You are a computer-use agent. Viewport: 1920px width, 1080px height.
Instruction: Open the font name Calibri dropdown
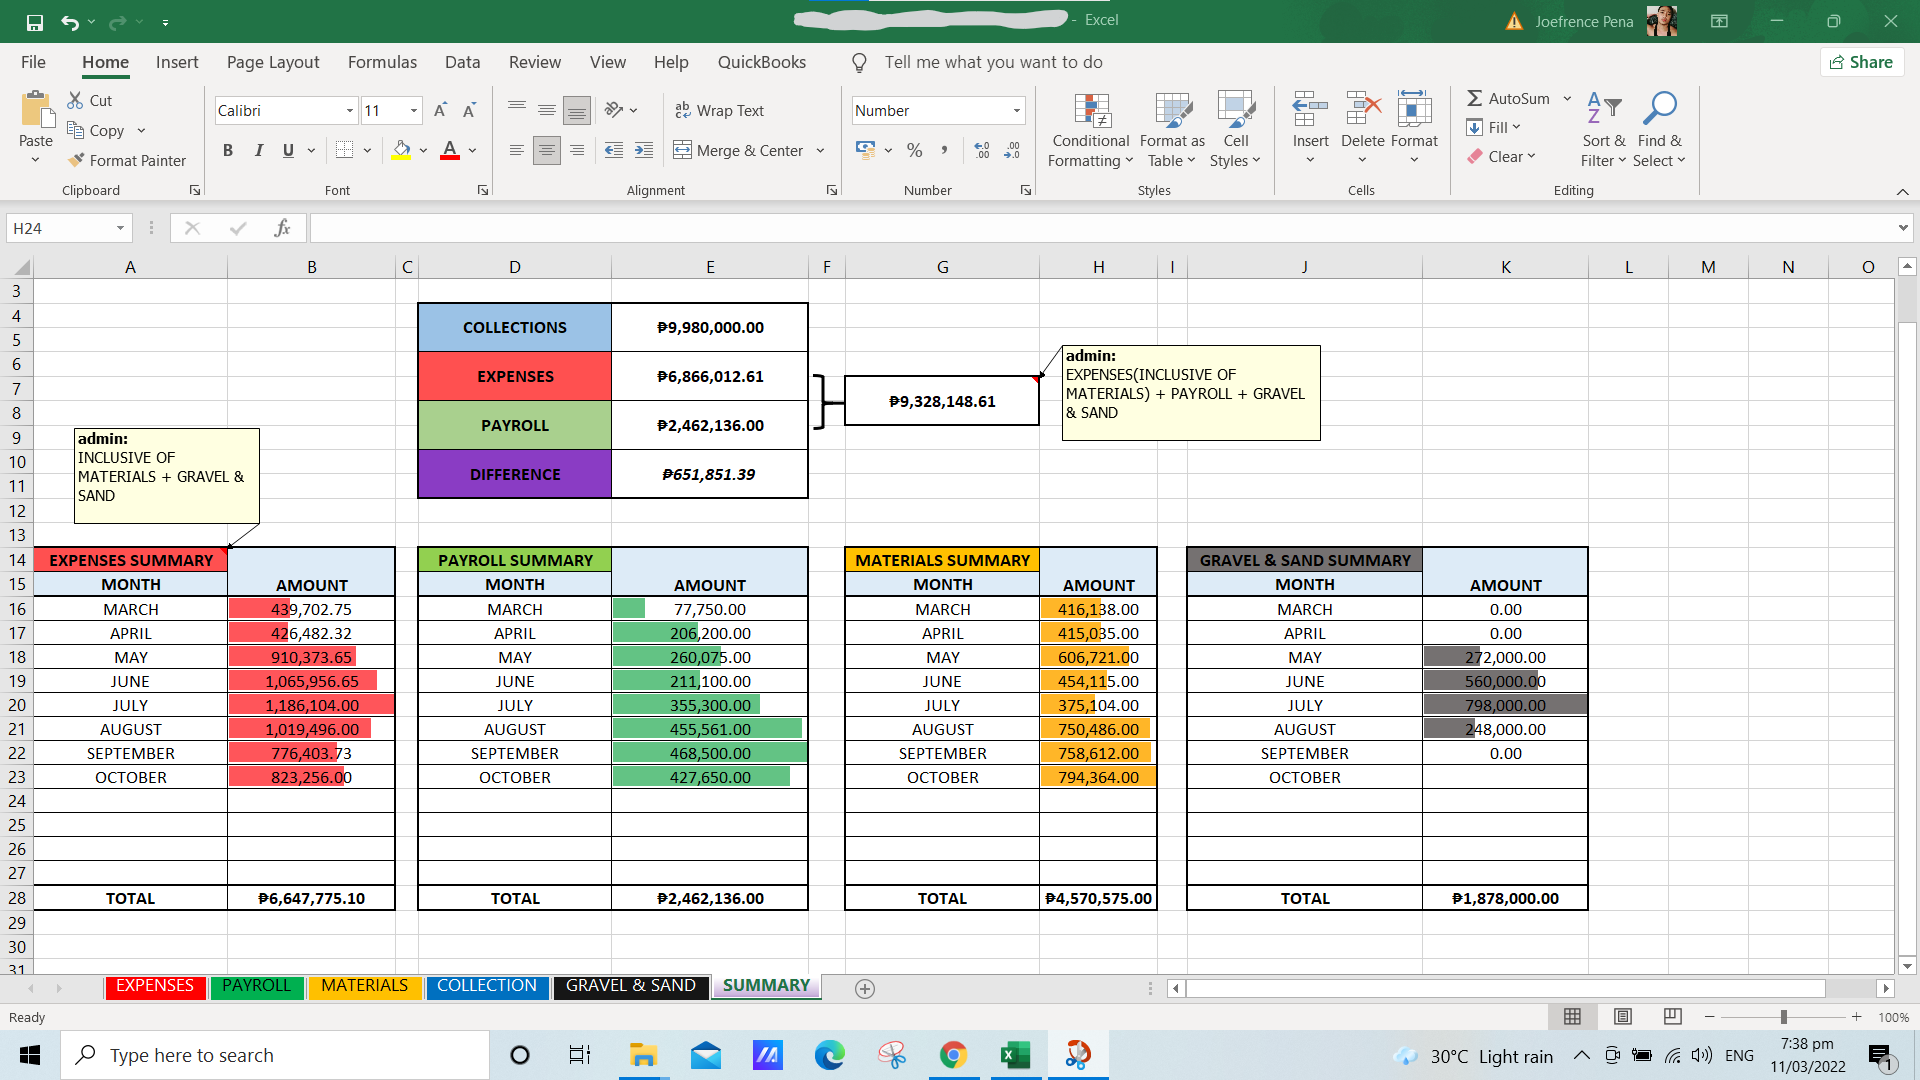click(349, 111)
